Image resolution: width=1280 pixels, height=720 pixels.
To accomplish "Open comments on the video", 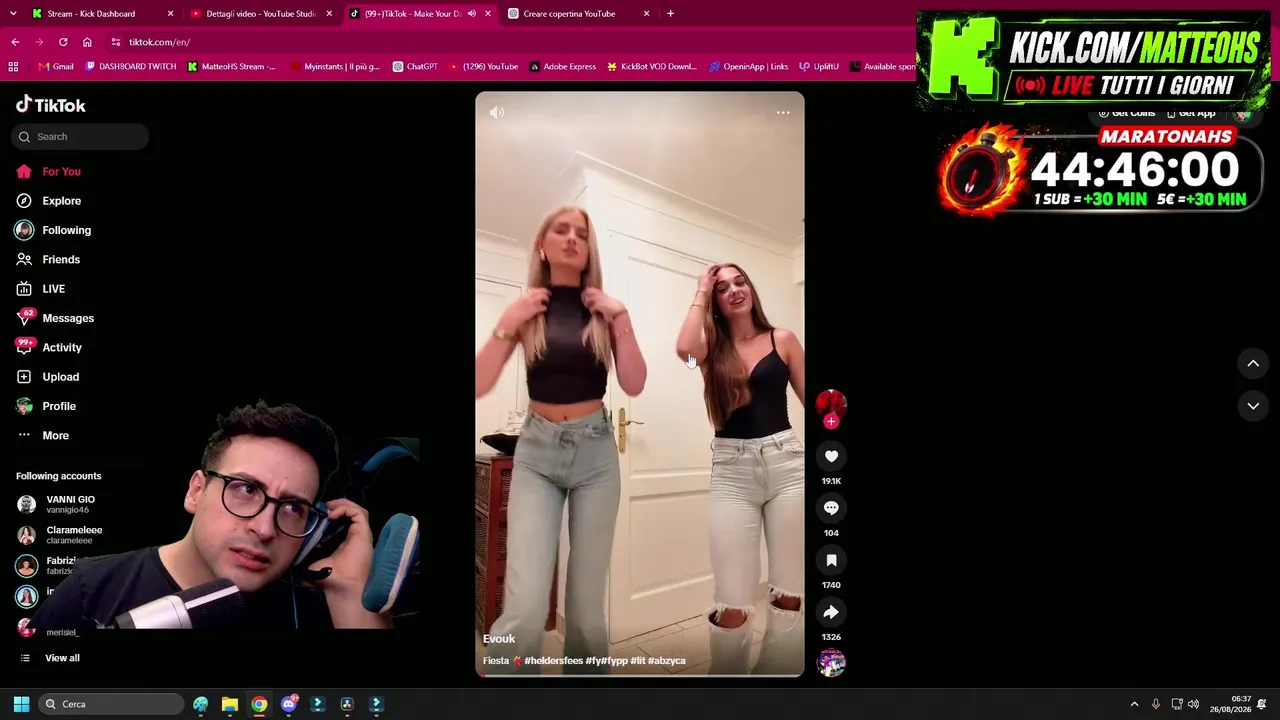I will pos(831,508).
